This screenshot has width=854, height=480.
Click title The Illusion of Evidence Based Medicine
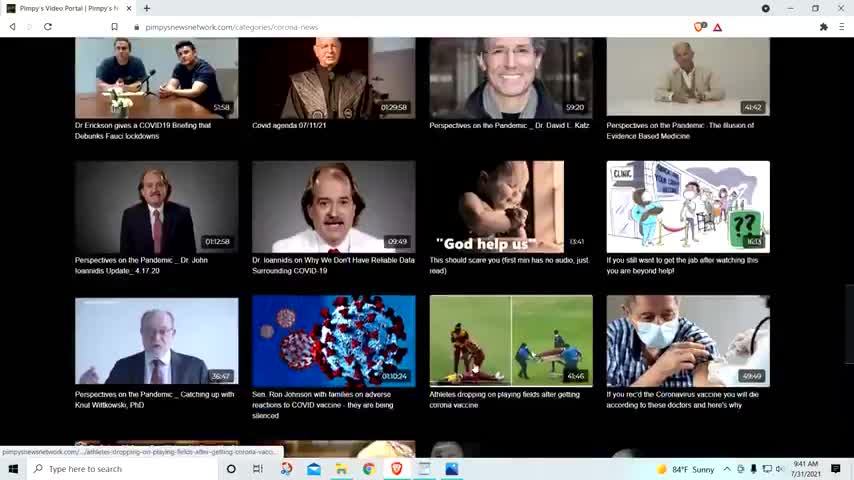[x=680, y=131]
